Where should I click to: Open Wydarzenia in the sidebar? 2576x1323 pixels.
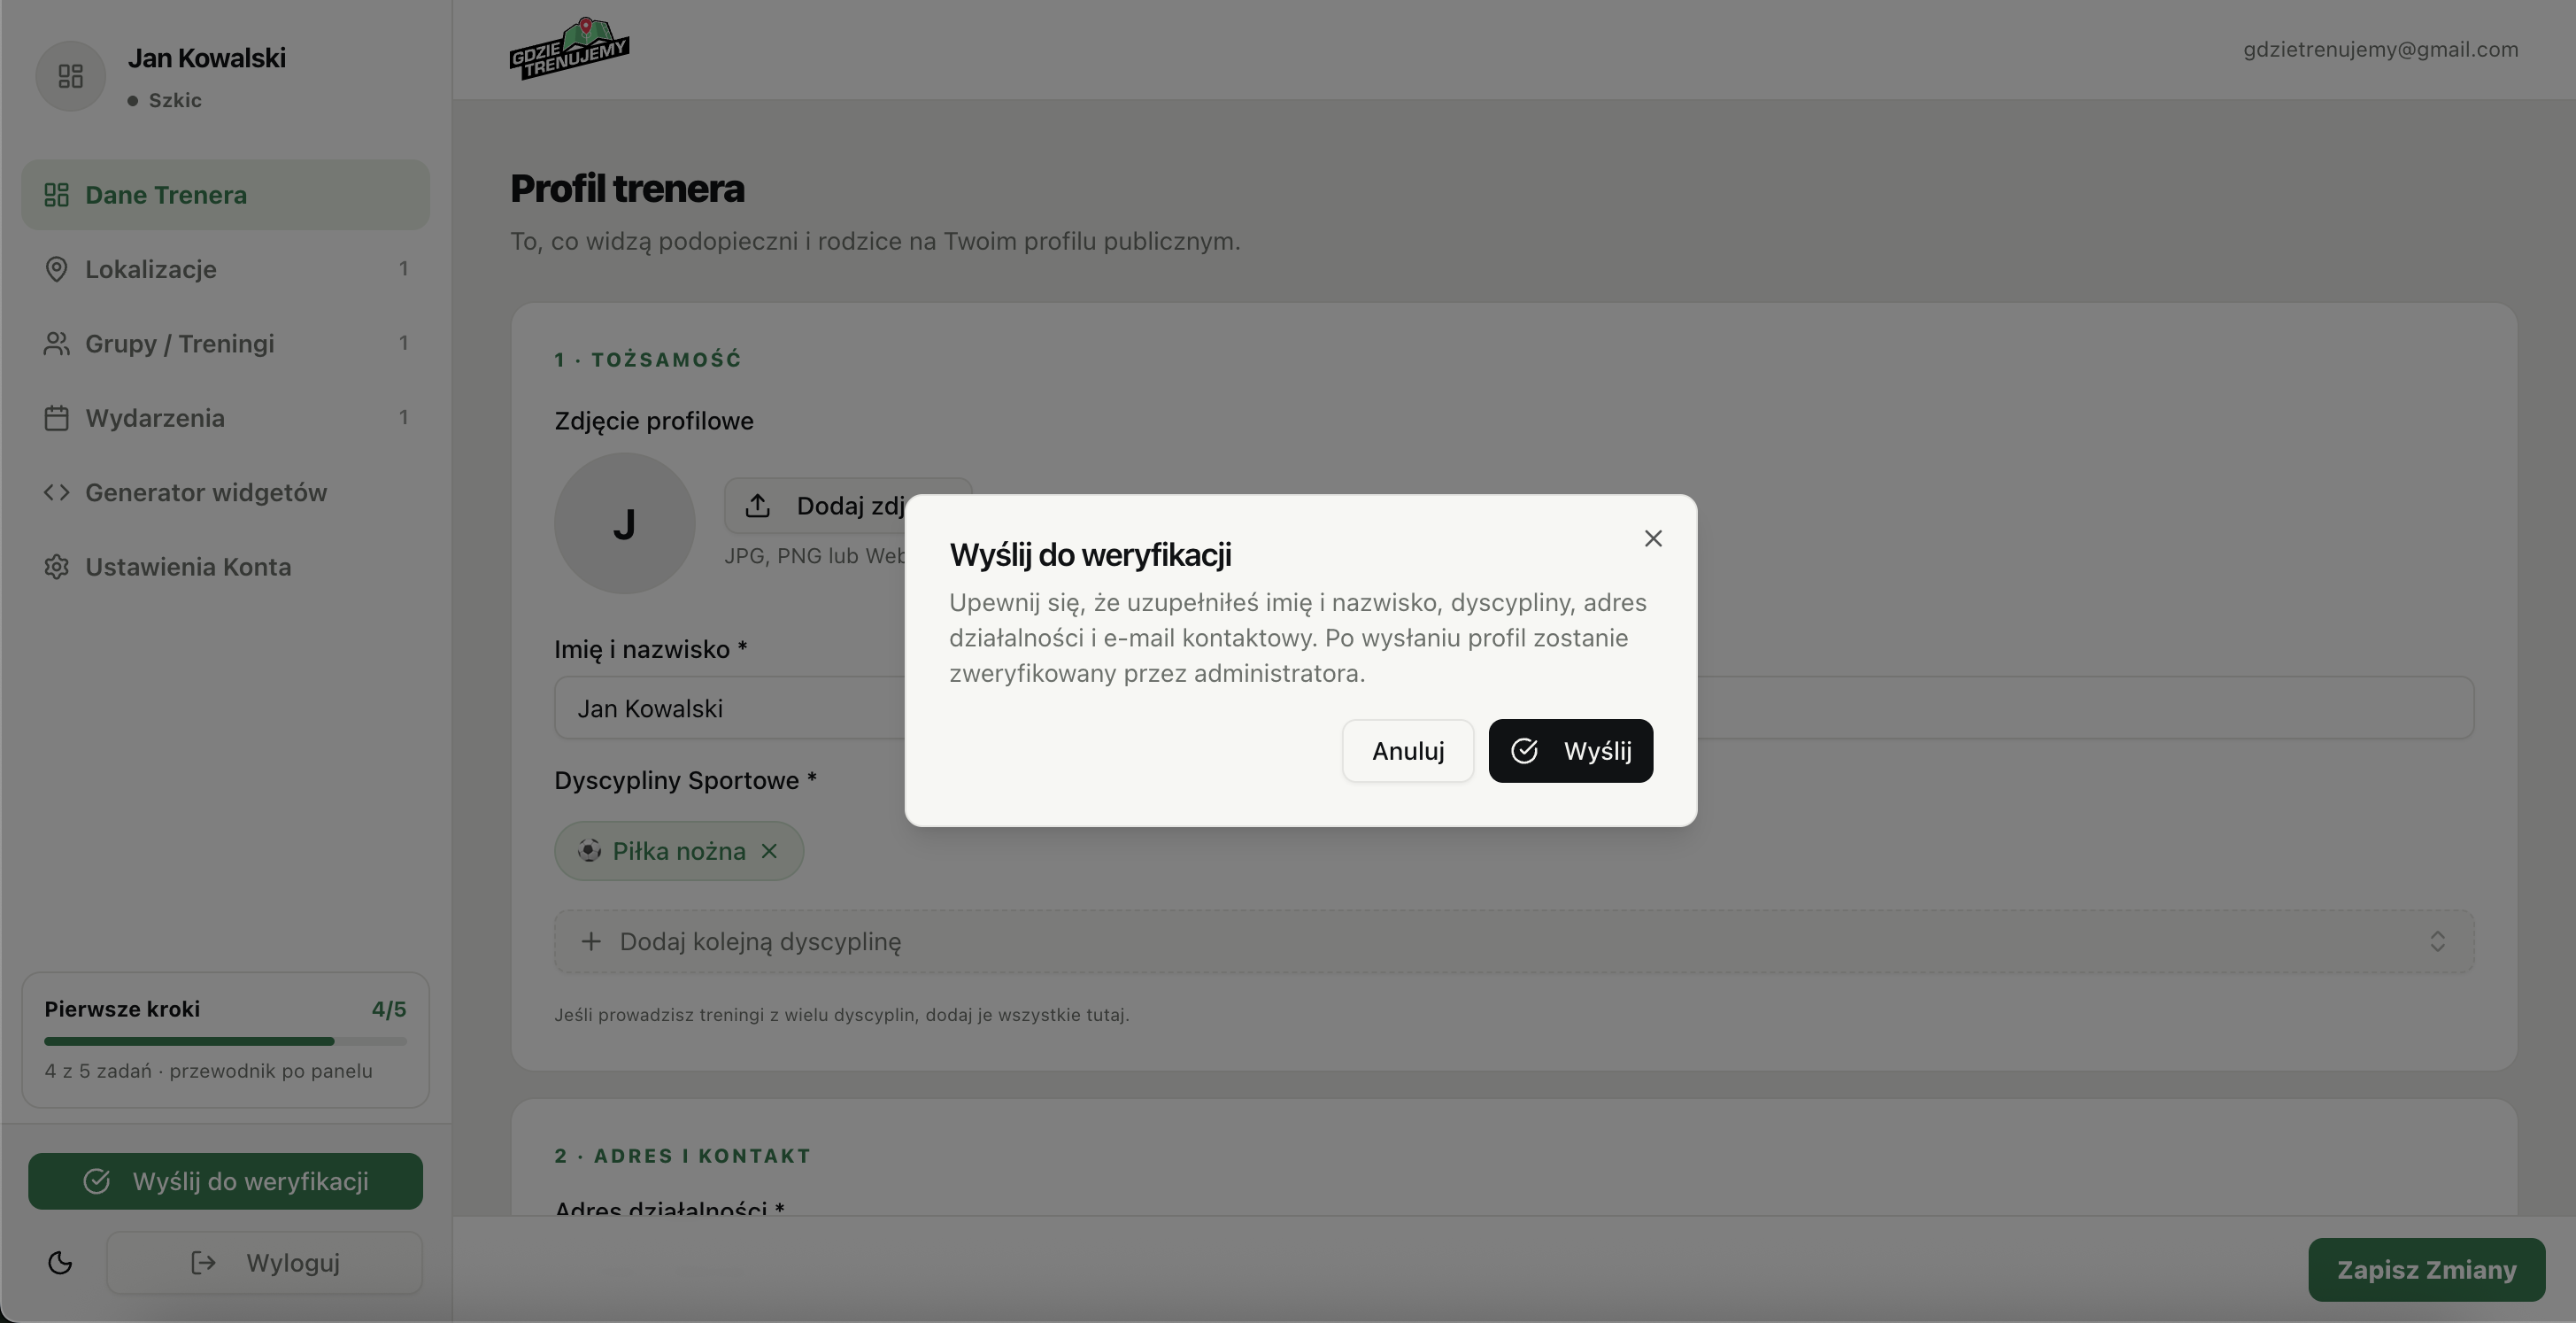[x=226, y=418]
